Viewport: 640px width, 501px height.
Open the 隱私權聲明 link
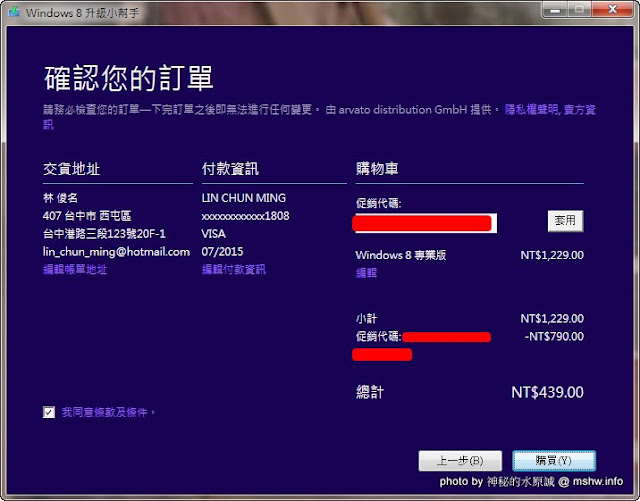(x=531, y=109)
